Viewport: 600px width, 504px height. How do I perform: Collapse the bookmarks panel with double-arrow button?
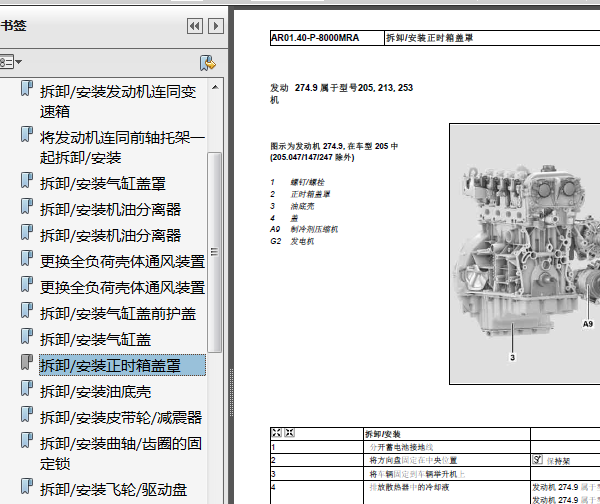click(x=195, y=26)
